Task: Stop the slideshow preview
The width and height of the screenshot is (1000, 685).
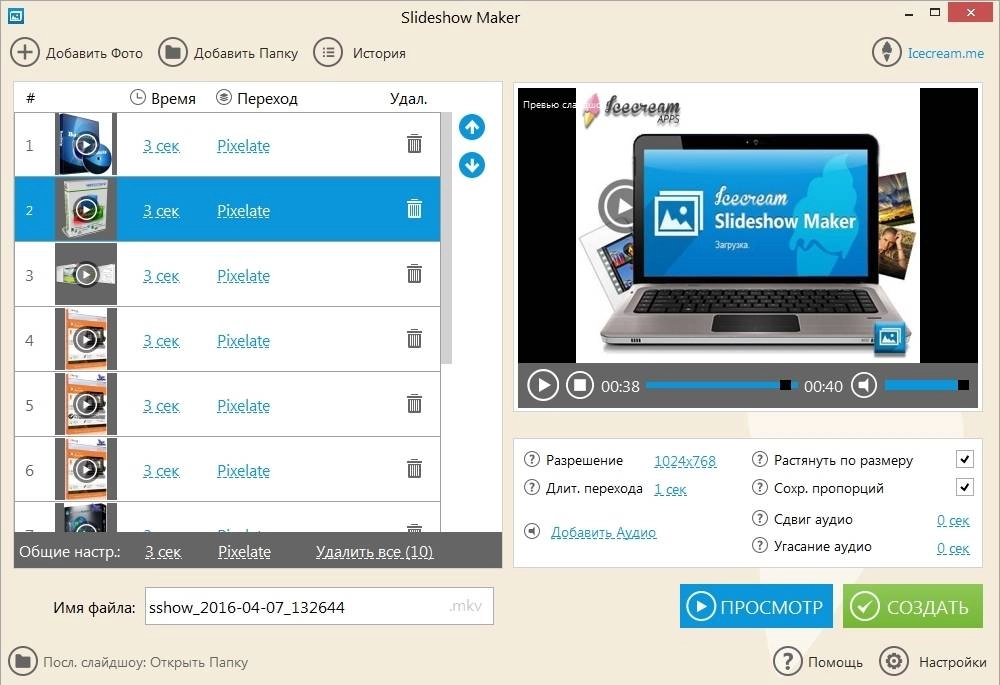Action: click(x=580, y=386)
